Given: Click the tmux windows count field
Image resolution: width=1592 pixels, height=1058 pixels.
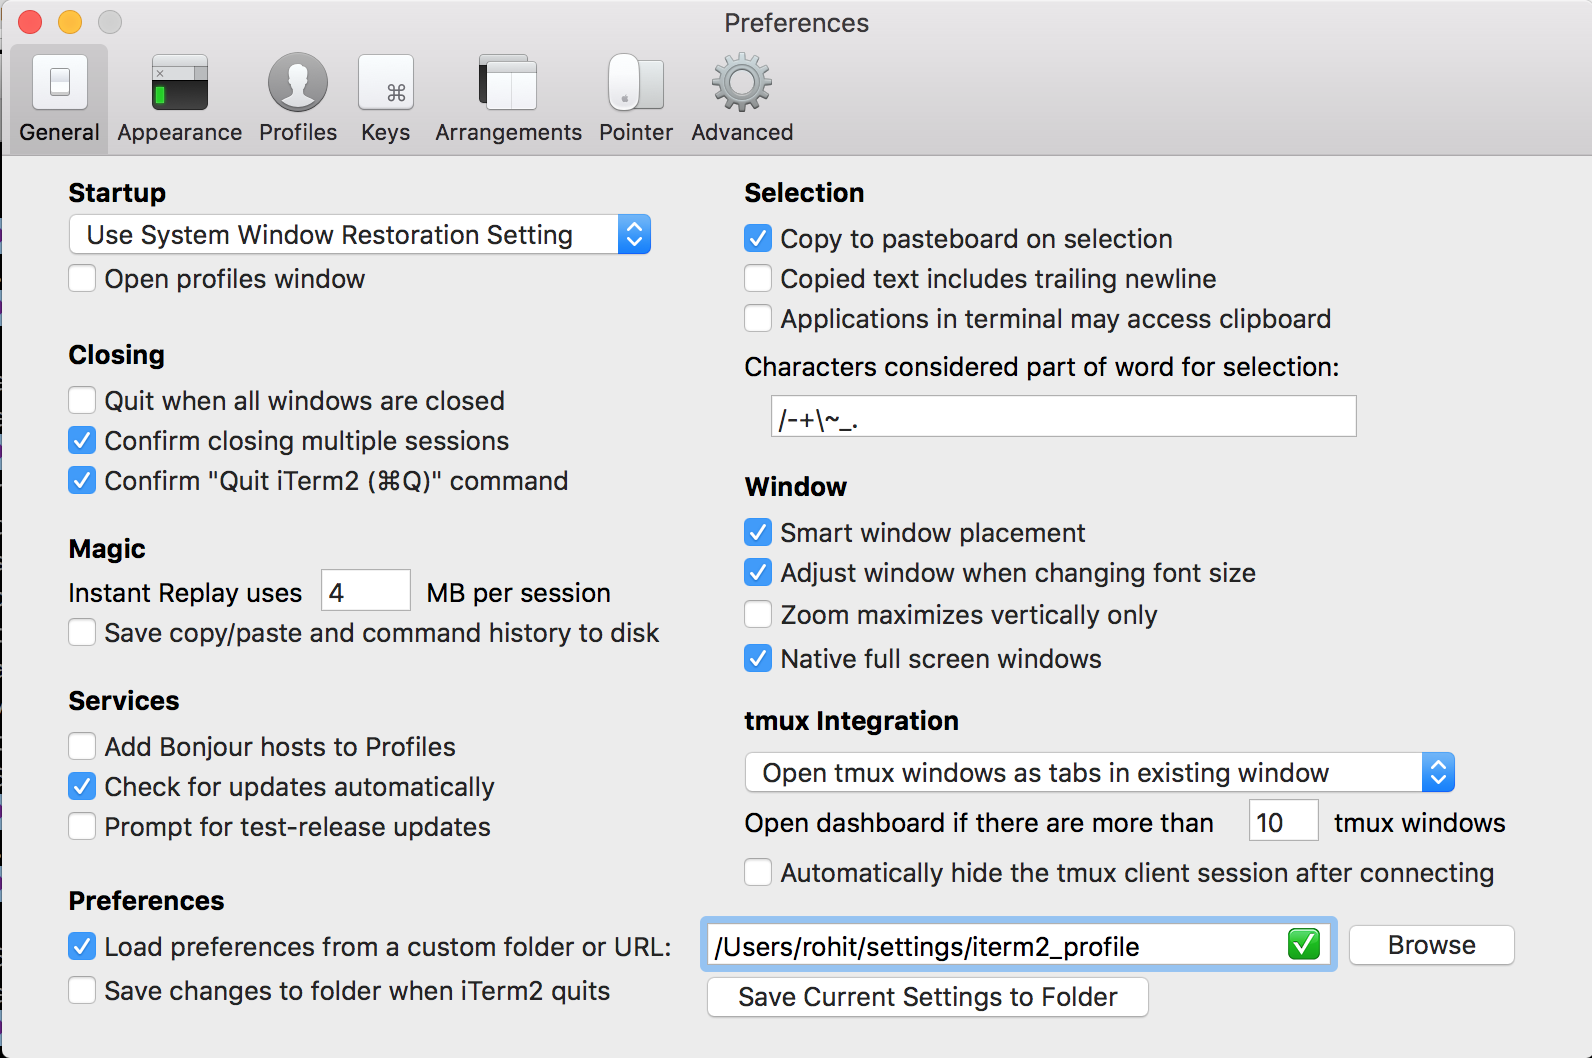Looking at the screenshot, I should [x=1283, y=821].
